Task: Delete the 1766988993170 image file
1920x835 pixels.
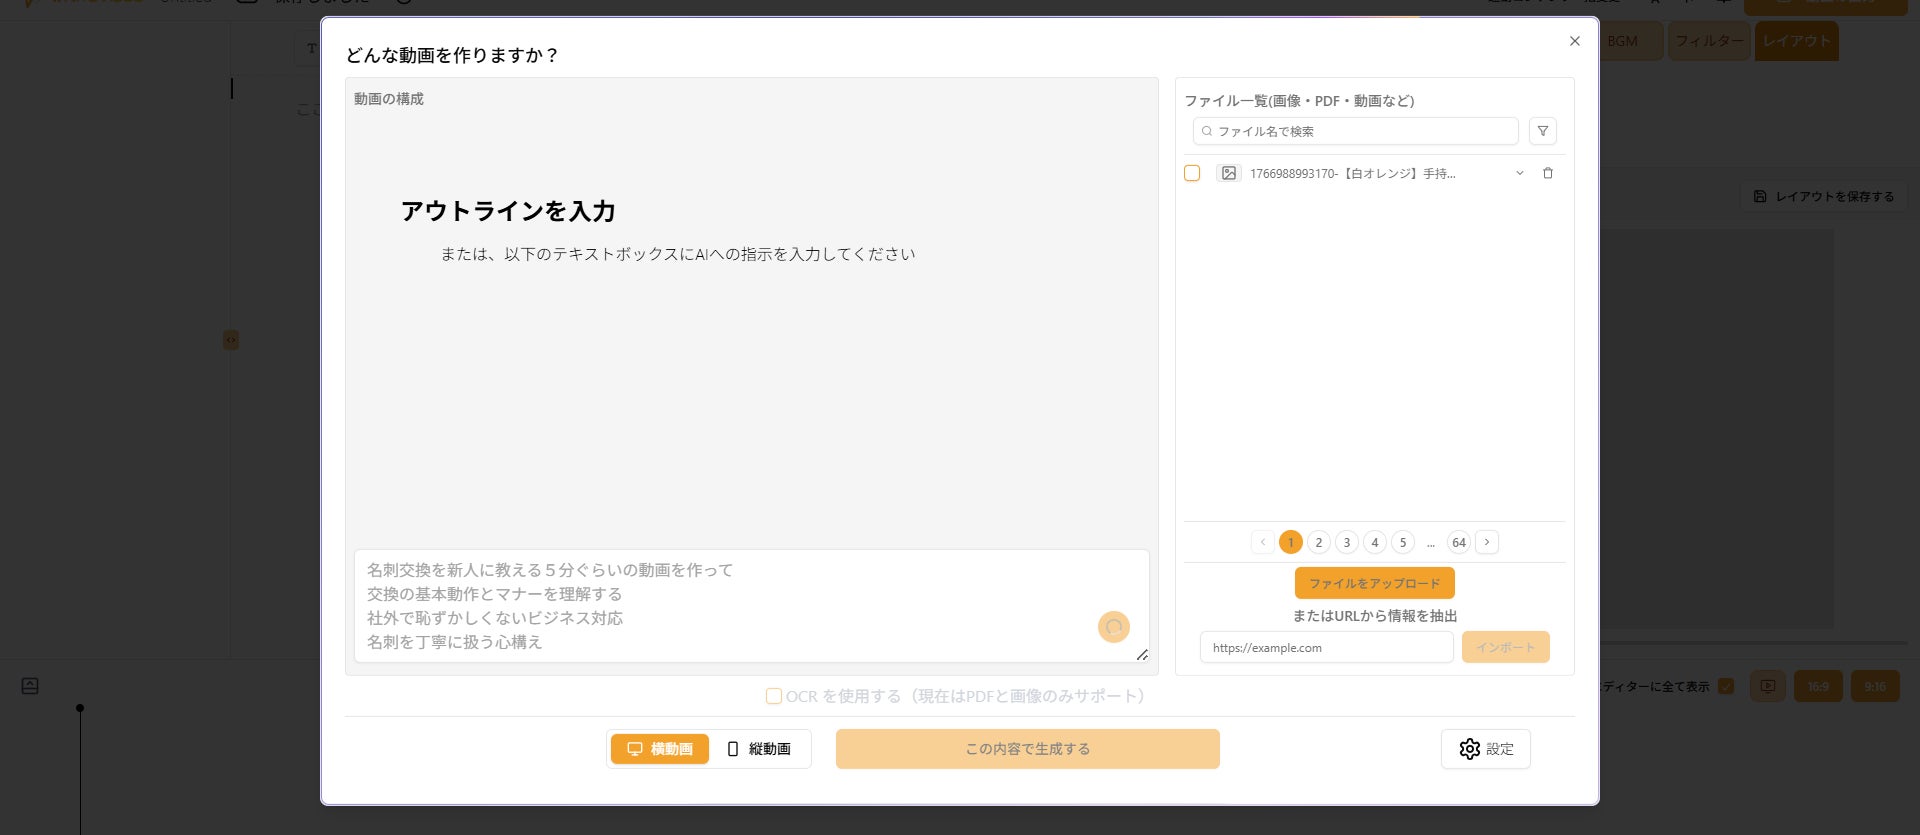Action: [1548, 173]
